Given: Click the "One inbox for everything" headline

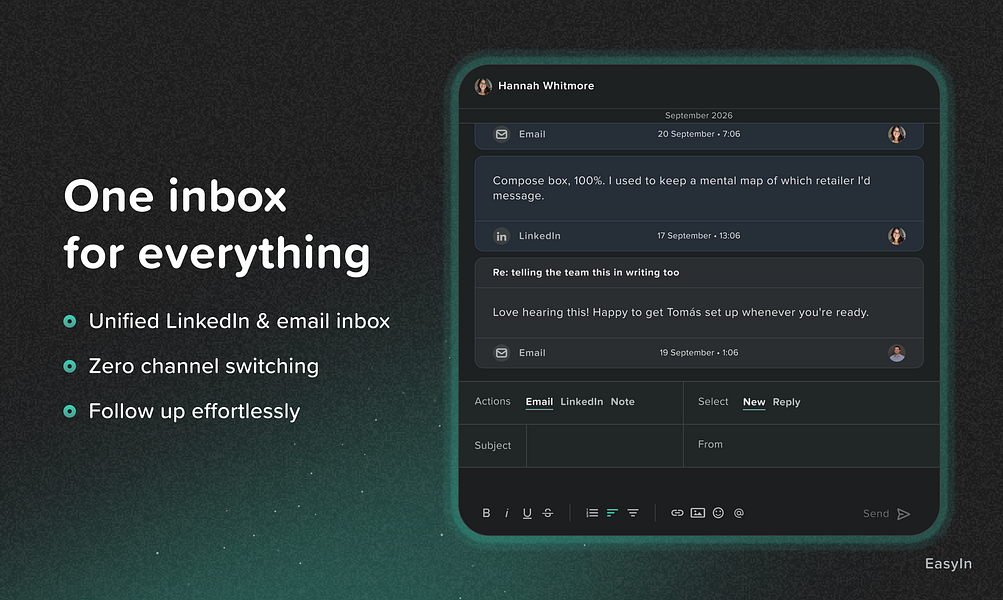Looking at the screenshot, I should 217,225.
